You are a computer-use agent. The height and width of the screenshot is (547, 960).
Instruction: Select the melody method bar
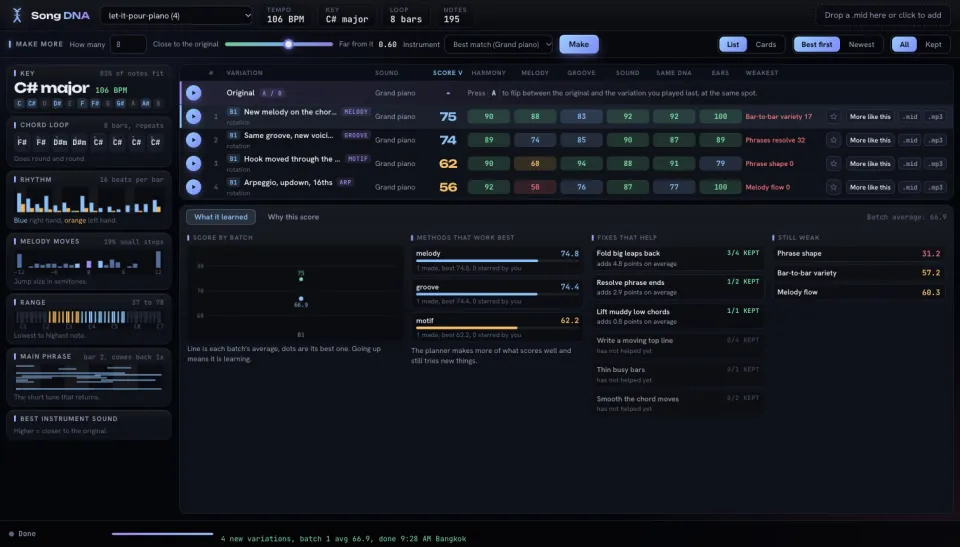pos(497,260)
